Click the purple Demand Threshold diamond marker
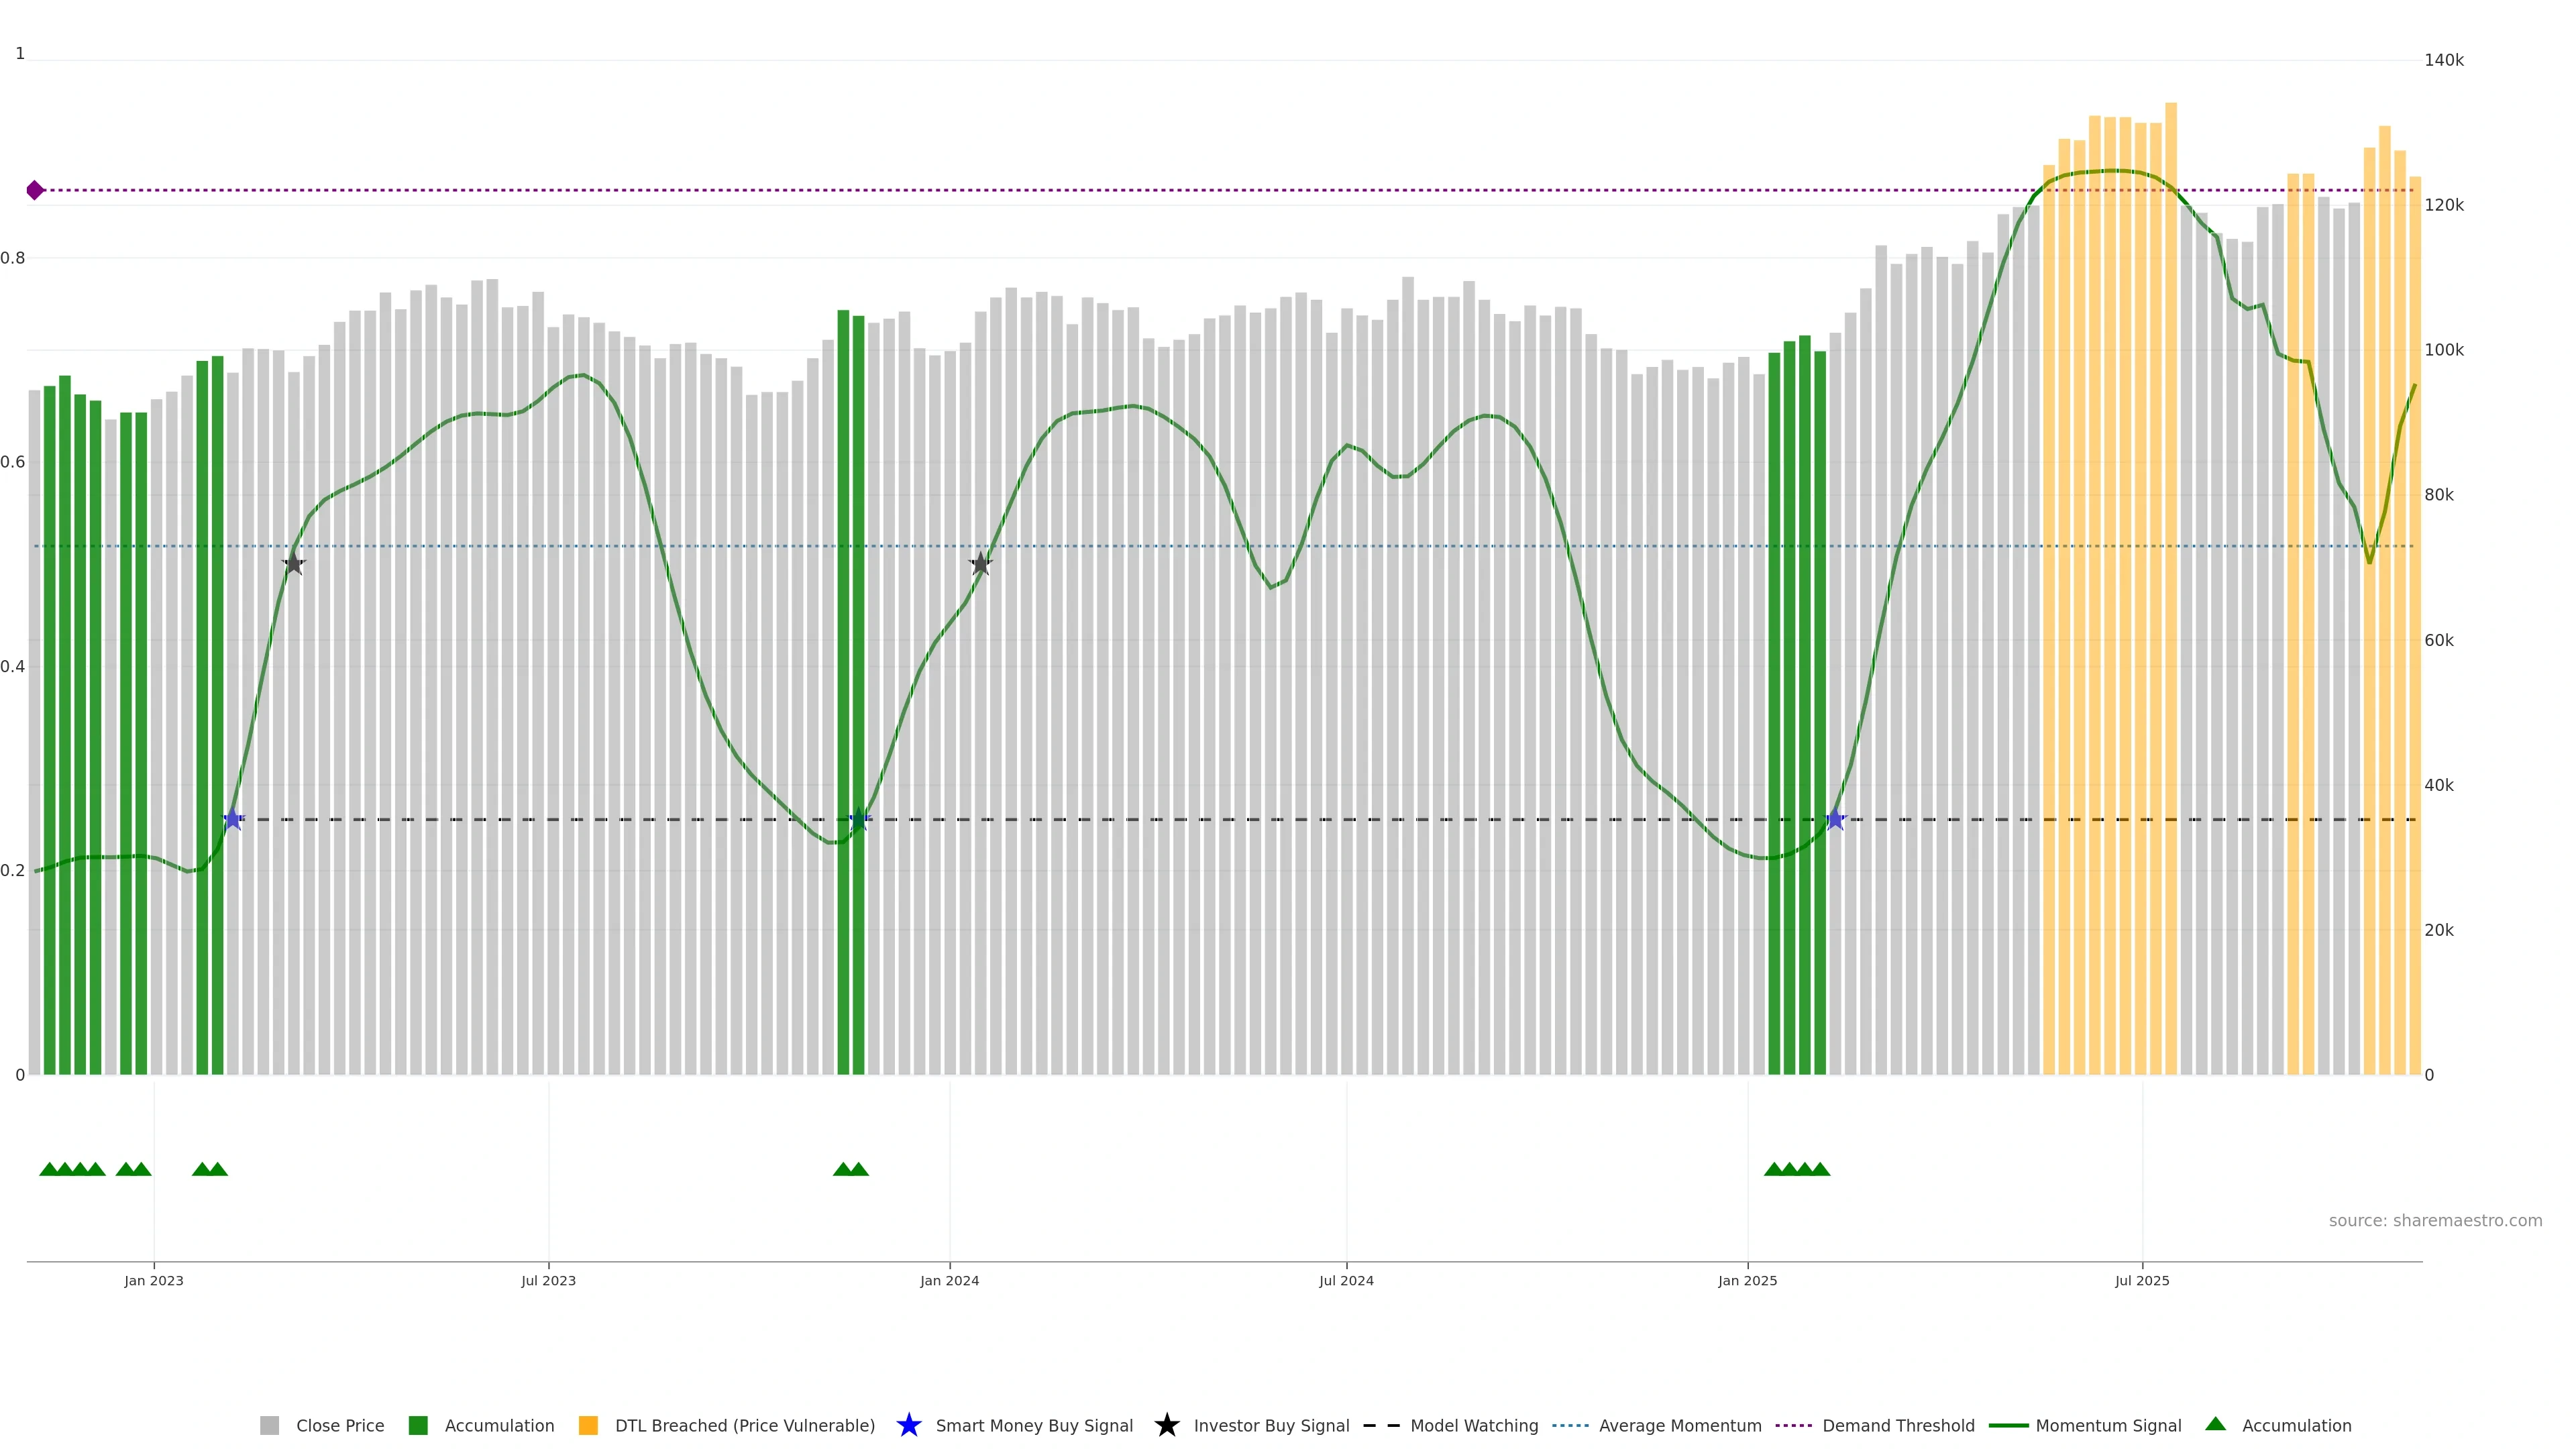Viewport: 2576px width, 1449px height. point(35,190)
